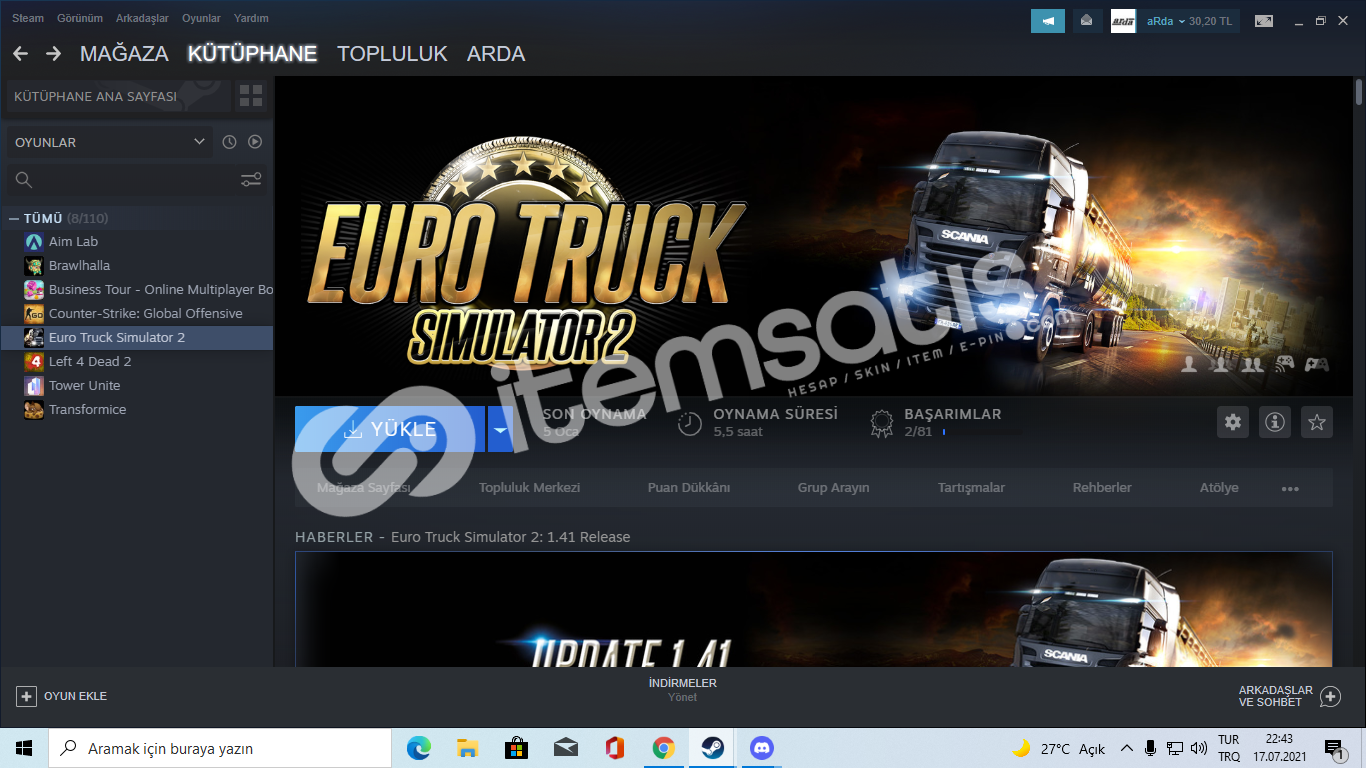Click OYUN EKLE add game button
Viewport: 1366px width, 768px height.
(62, 696)
